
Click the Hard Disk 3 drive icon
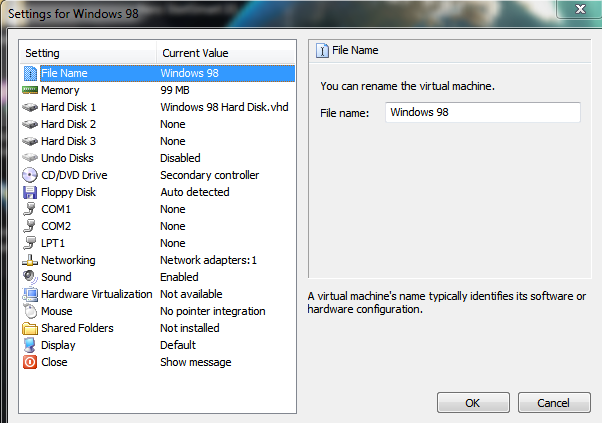click(x=30, y=141)
